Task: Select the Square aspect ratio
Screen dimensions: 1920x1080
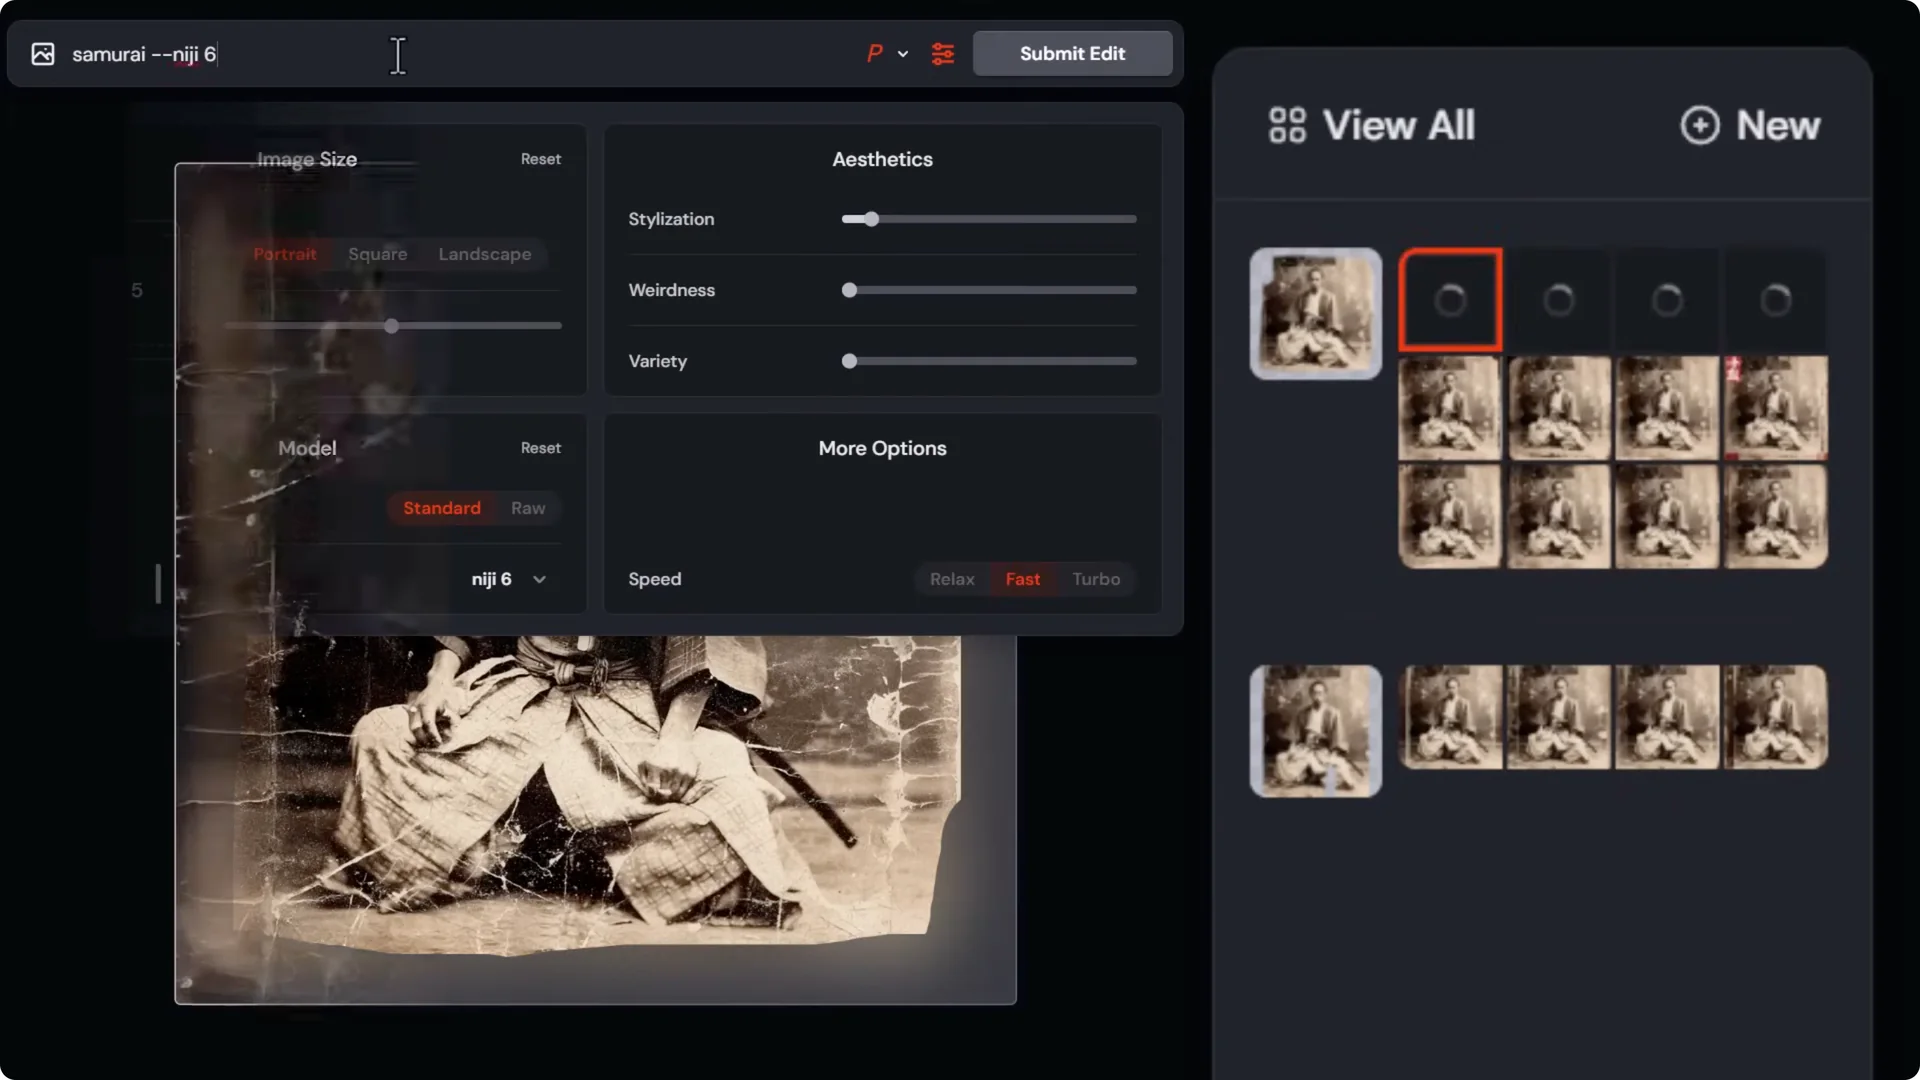Action: (x=377, y=254)
